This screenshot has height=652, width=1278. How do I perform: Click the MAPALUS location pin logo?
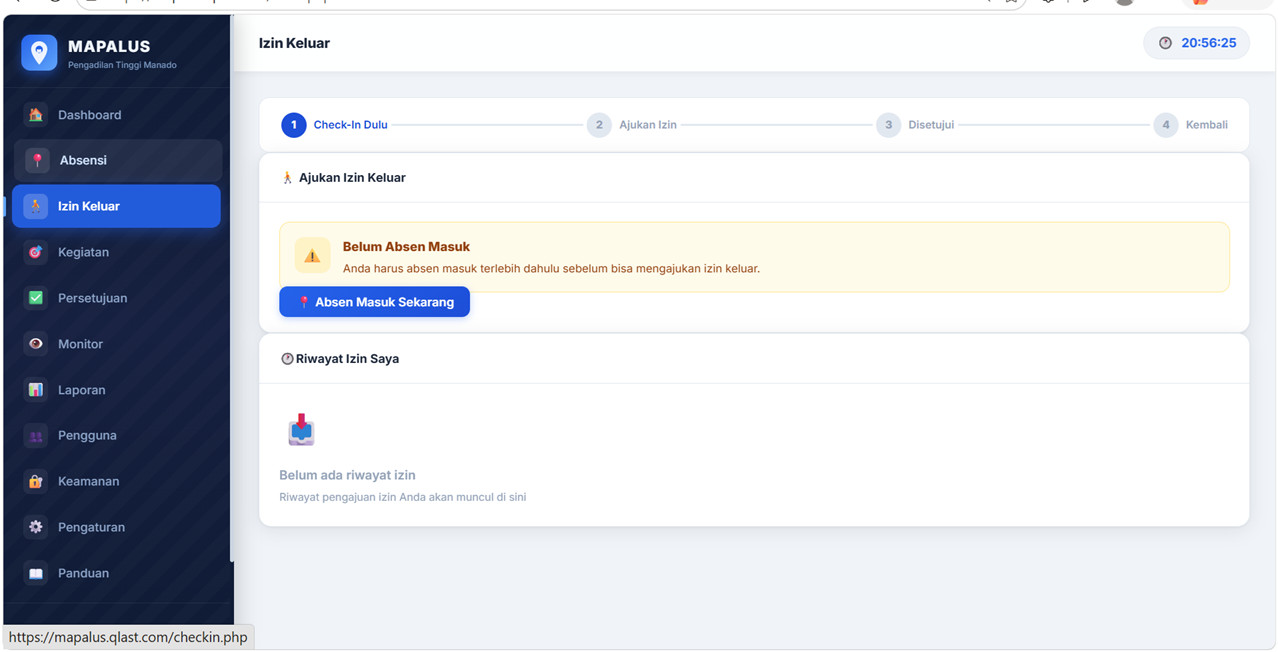click(39, 53)
